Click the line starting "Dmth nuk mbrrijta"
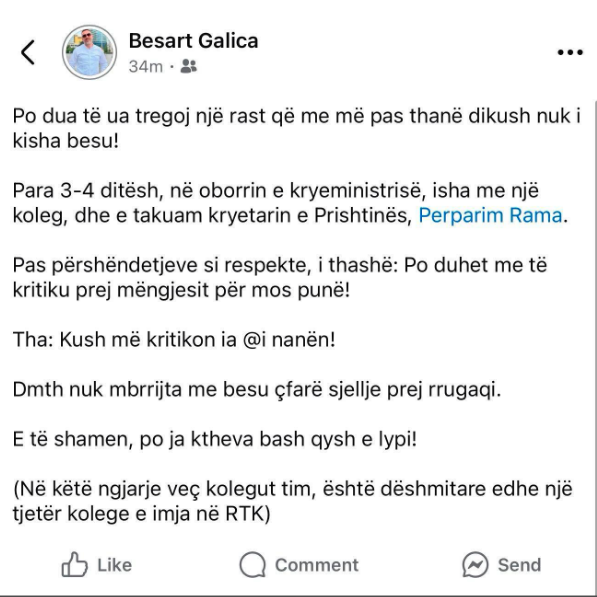 click(x=257, y=389)
